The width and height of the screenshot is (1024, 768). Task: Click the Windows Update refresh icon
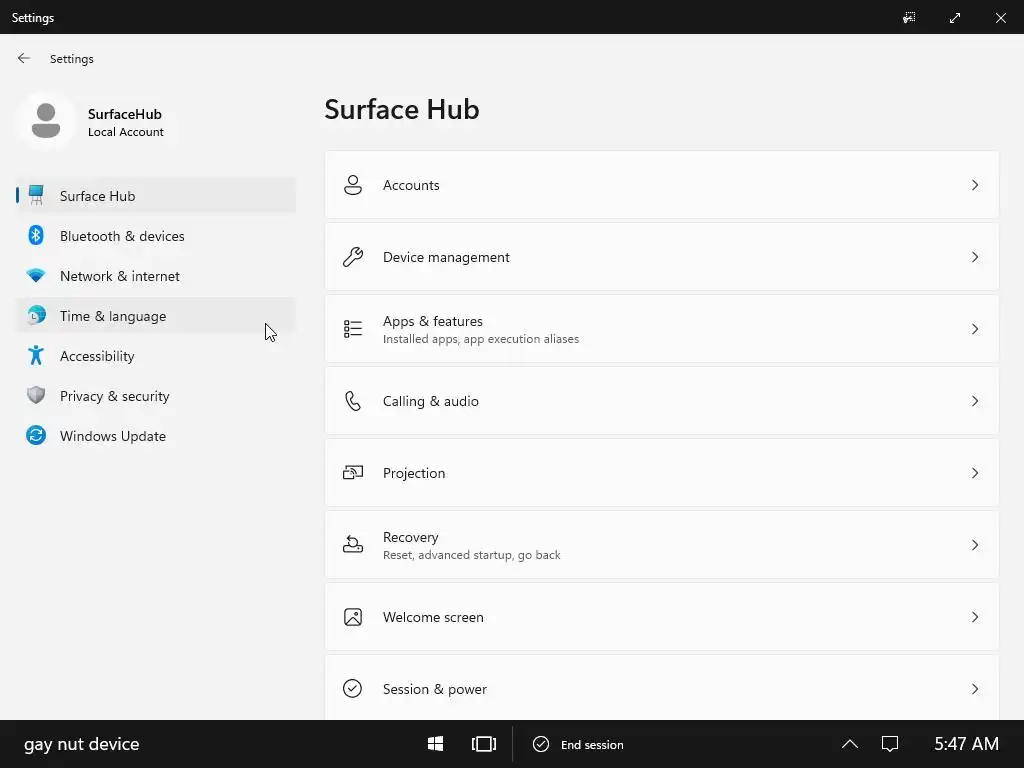coord(36,436)
